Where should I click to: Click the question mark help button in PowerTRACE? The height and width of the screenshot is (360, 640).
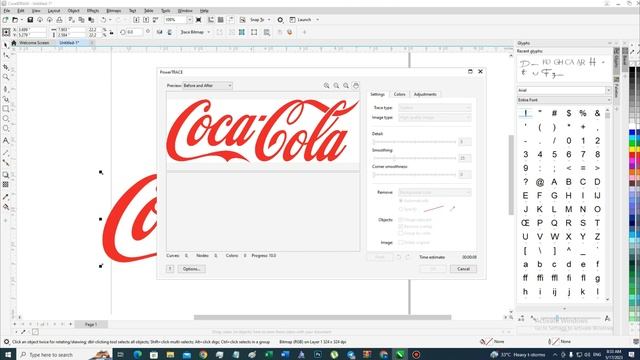pyautogui.click(x=170, y=269)
